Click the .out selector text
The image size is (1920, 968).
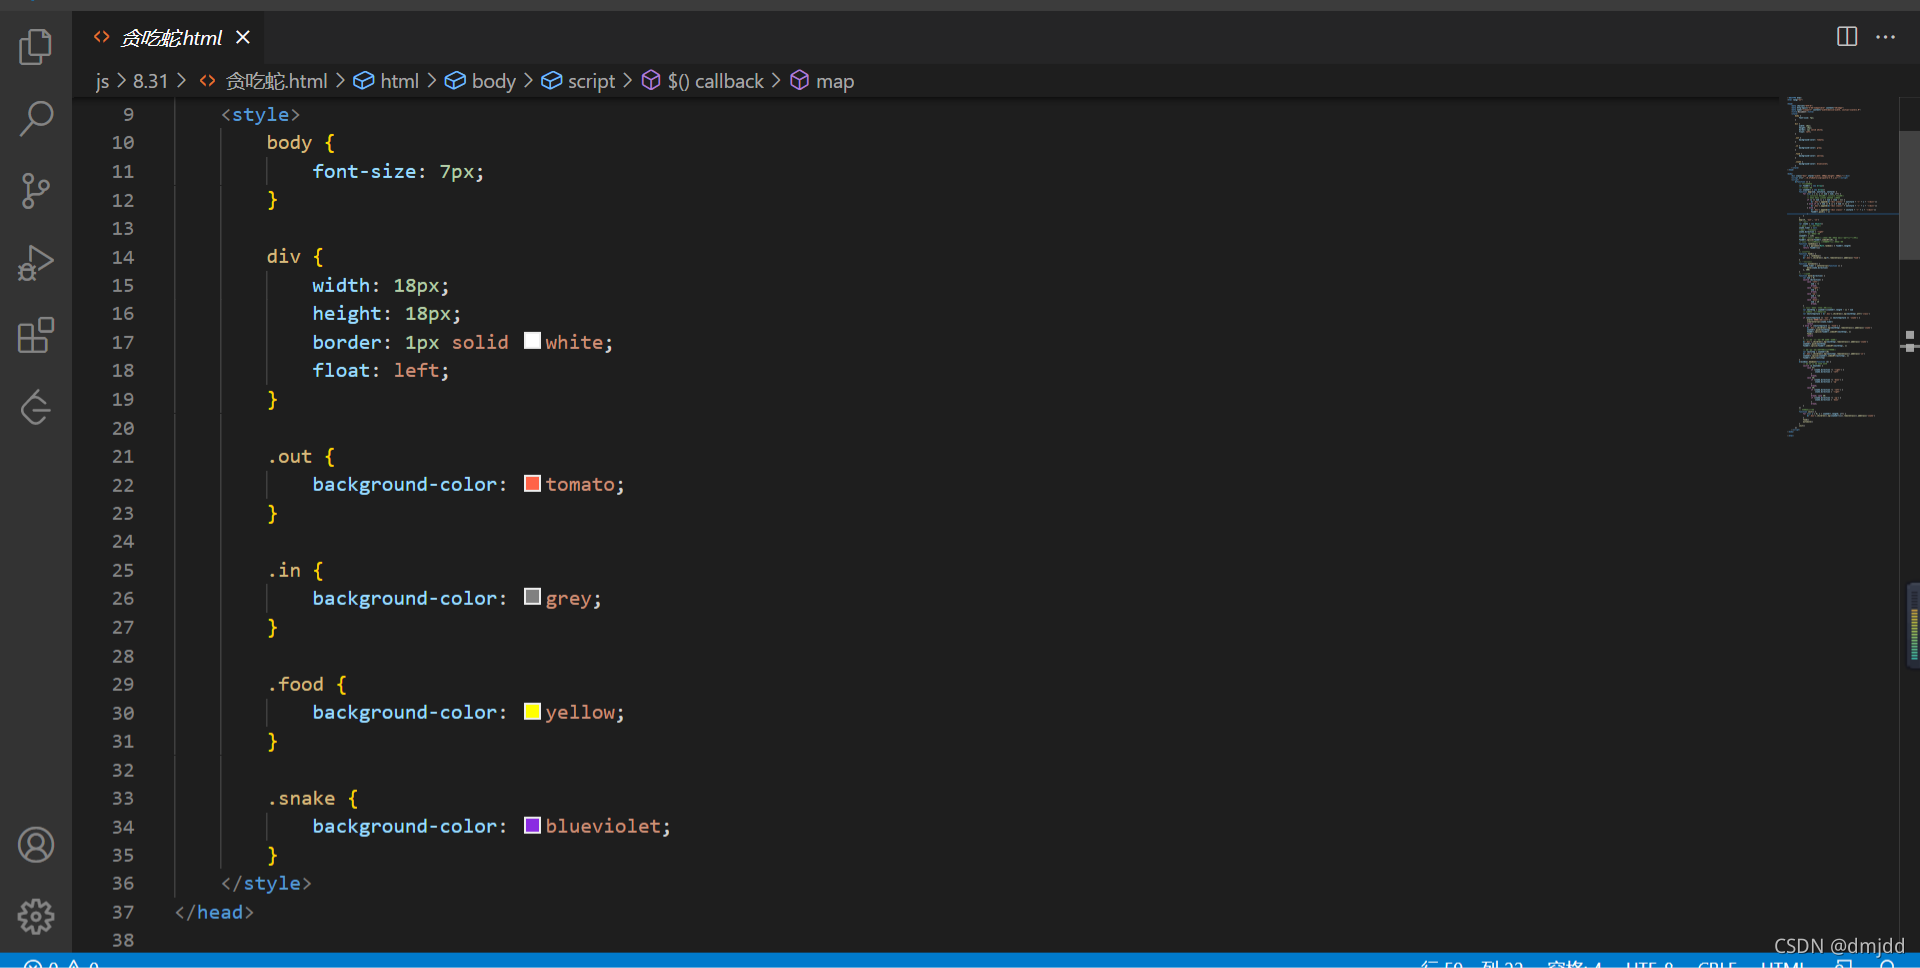point(289,456)
